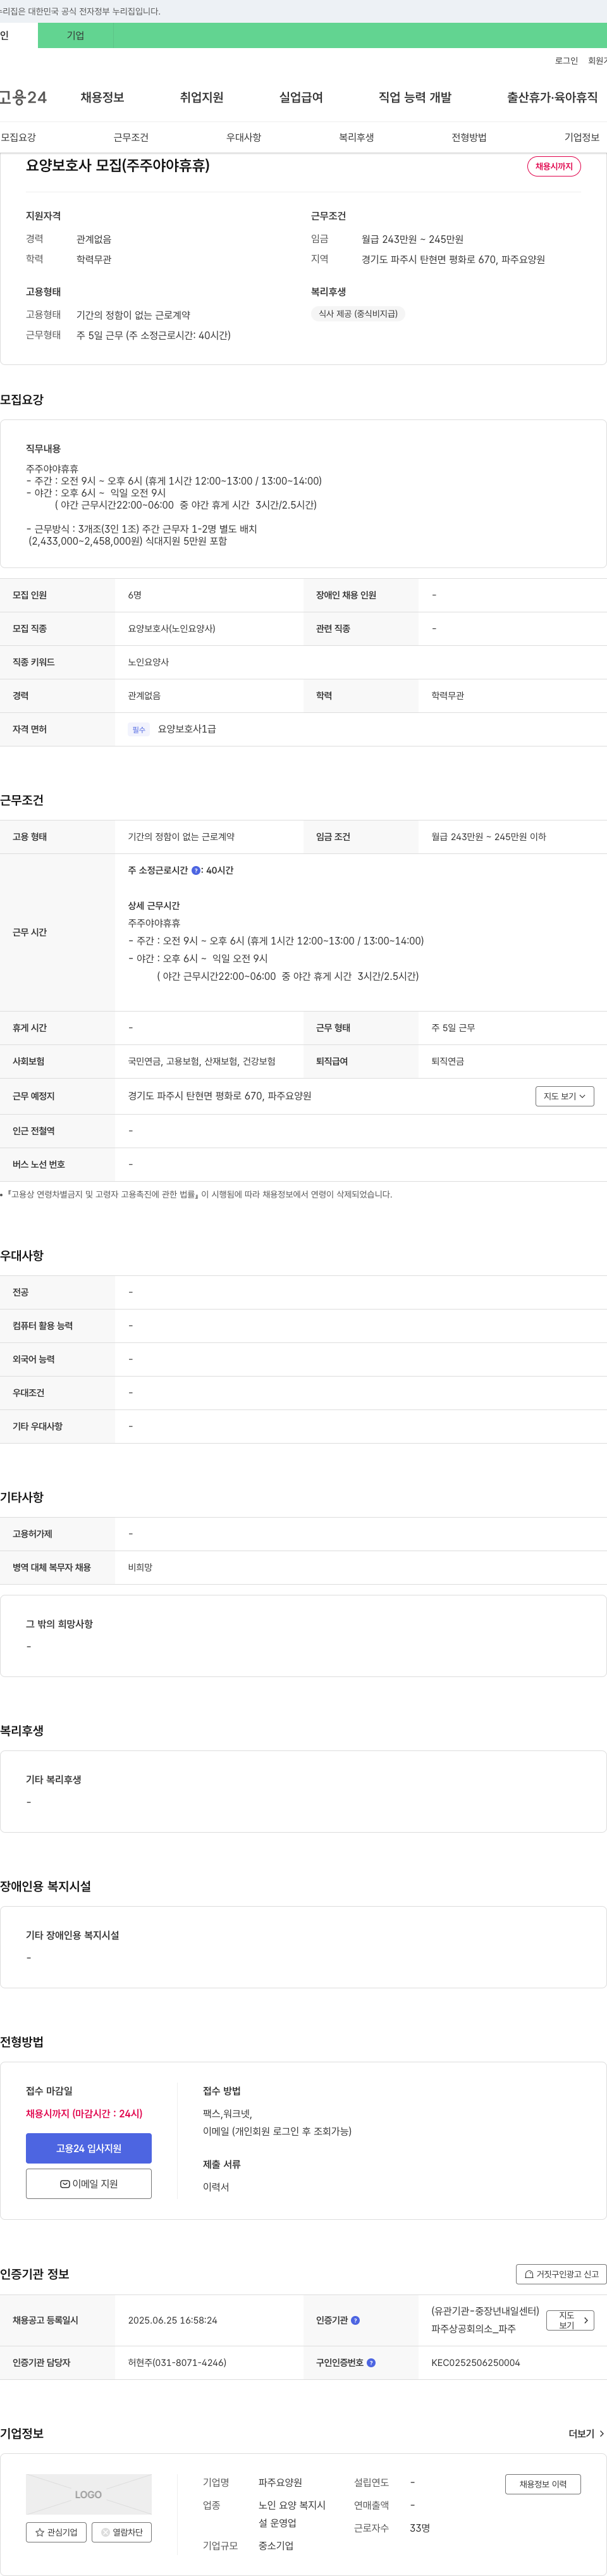Click the help icon beside 구인인증번호

click(x=371, y=2363)
